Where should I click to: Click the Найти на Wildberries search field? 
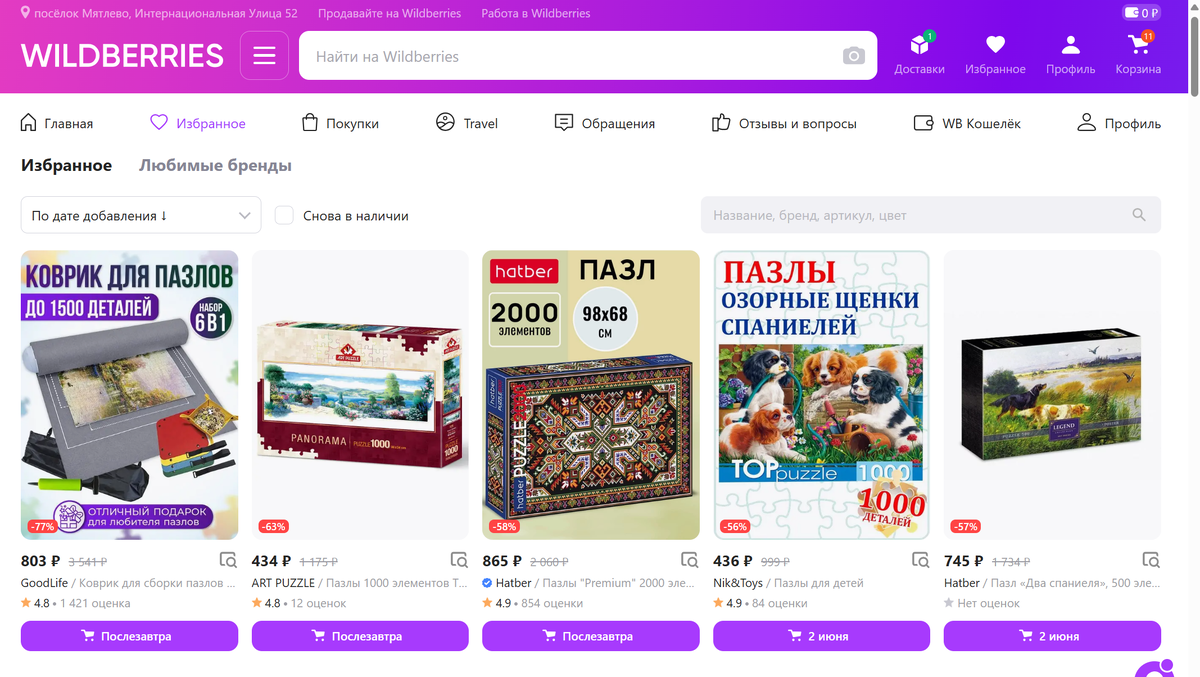[x=570, y=56]
